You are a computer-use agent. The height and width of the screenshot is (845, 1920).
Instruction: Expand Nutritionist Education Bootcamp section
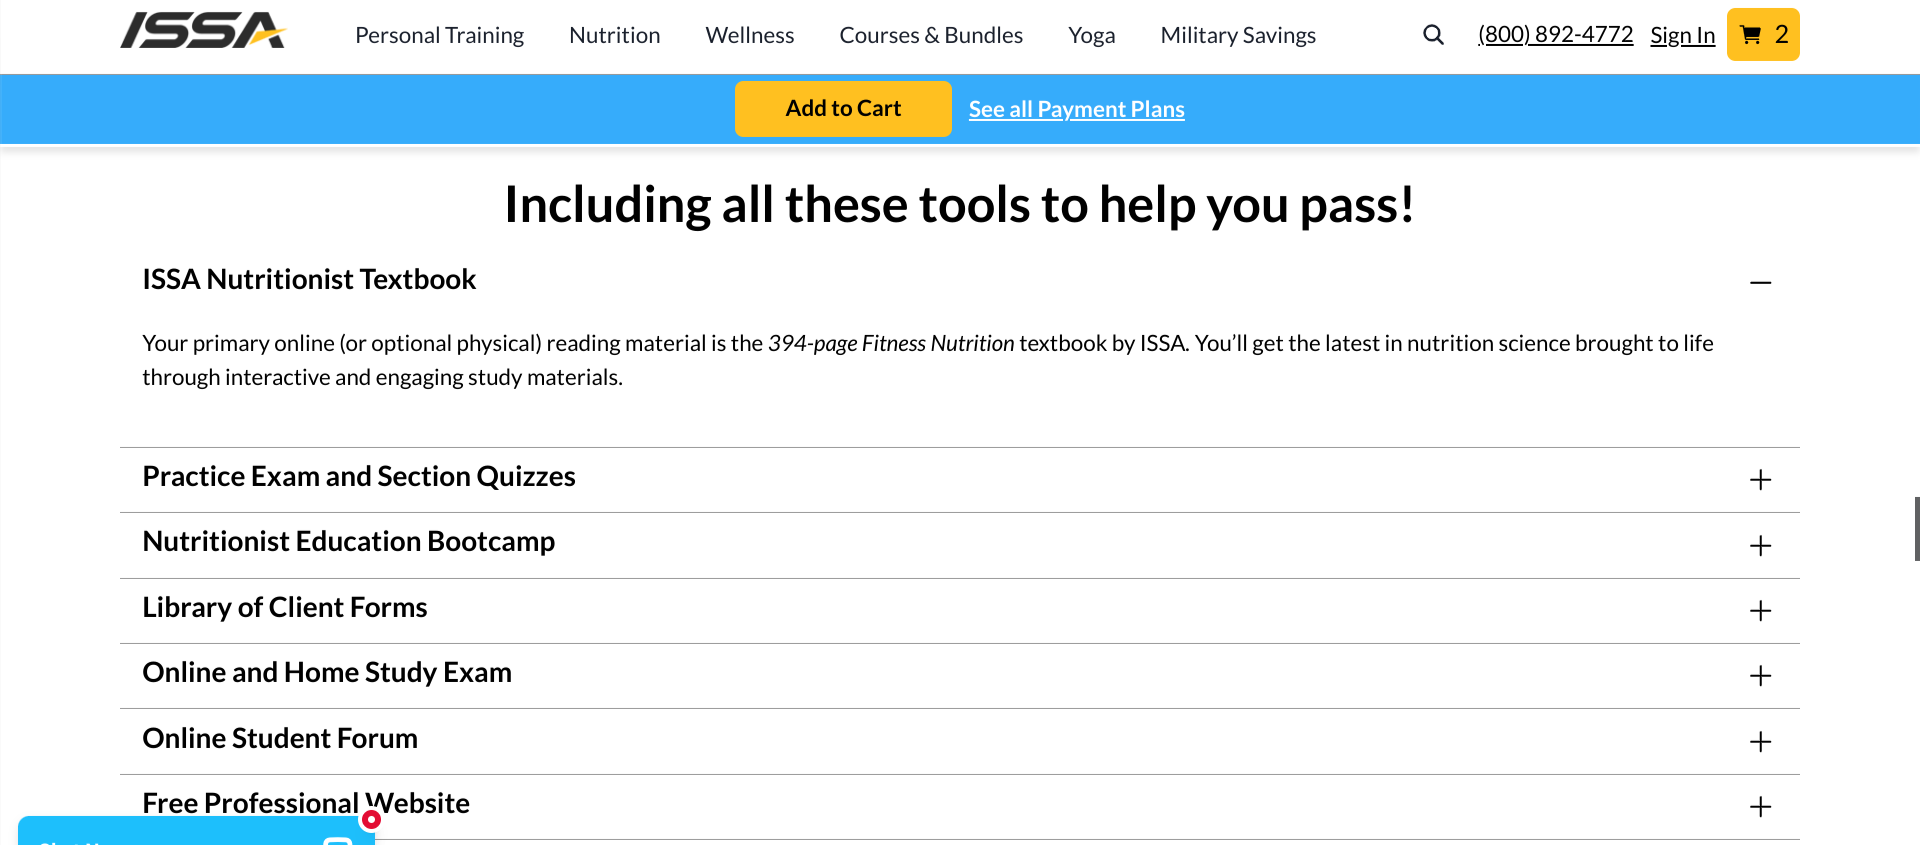[x=1760, y=545]
